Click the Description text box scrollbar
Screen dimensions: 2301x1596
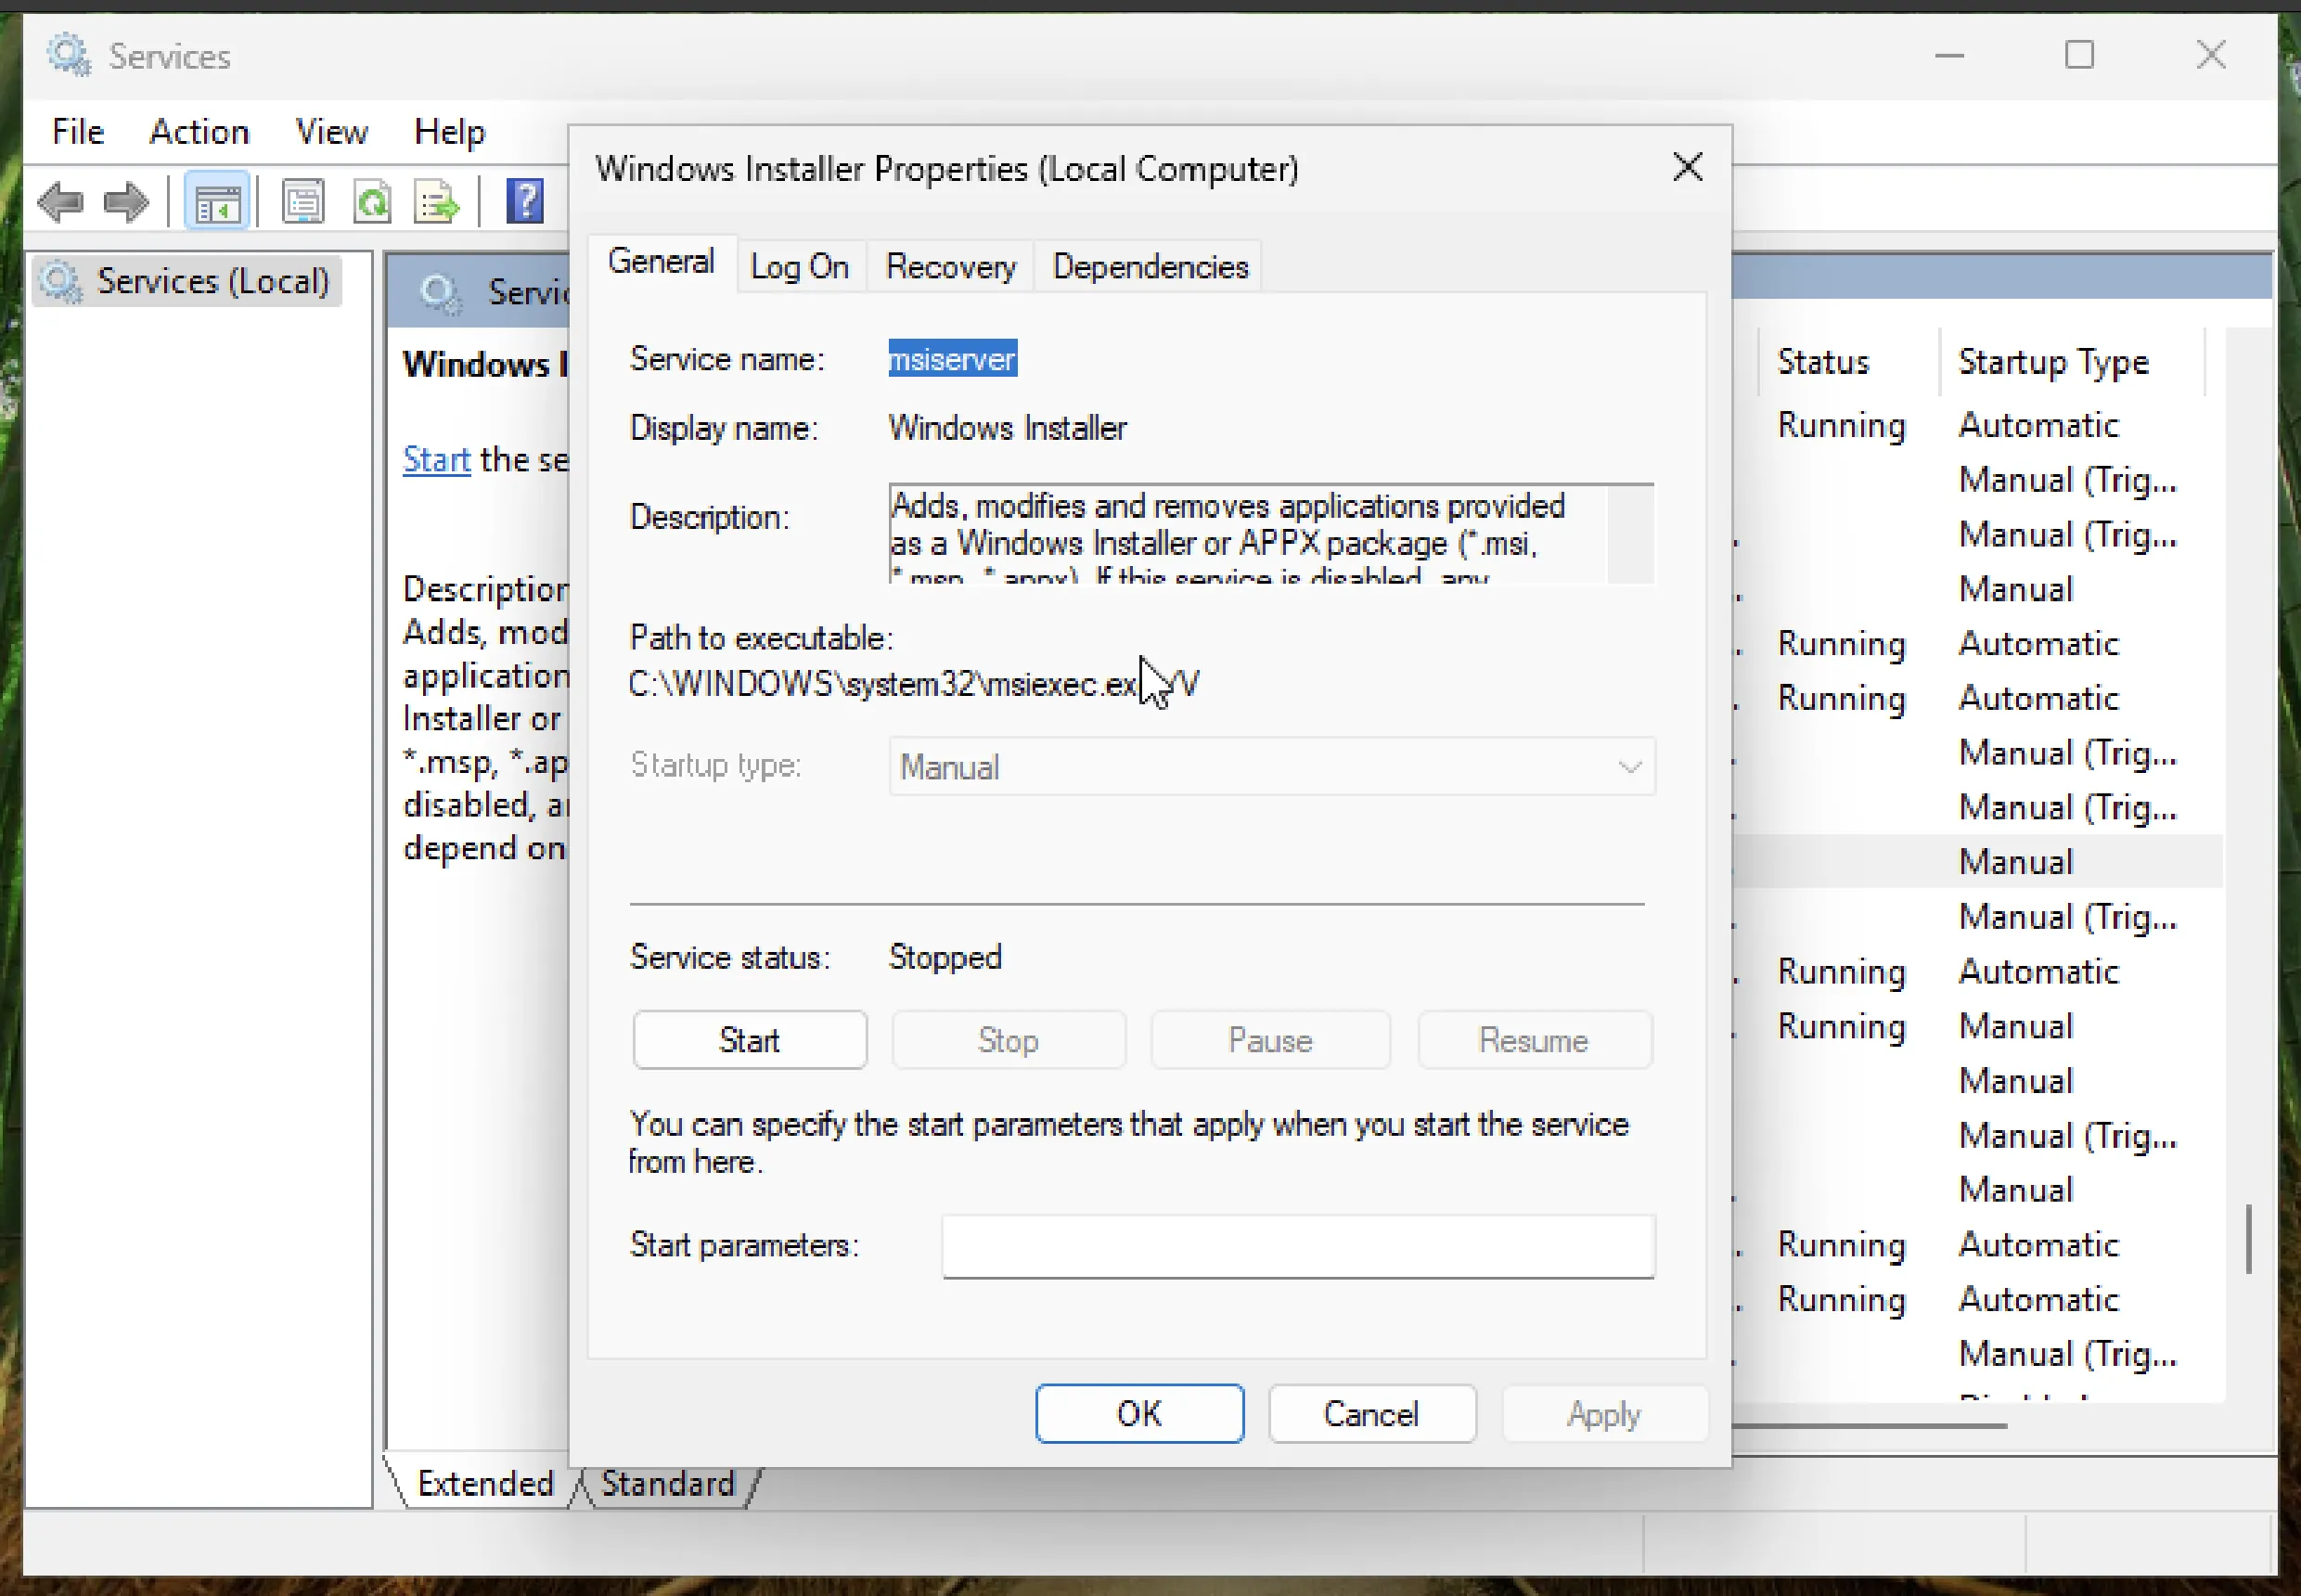coord(1630,534)
